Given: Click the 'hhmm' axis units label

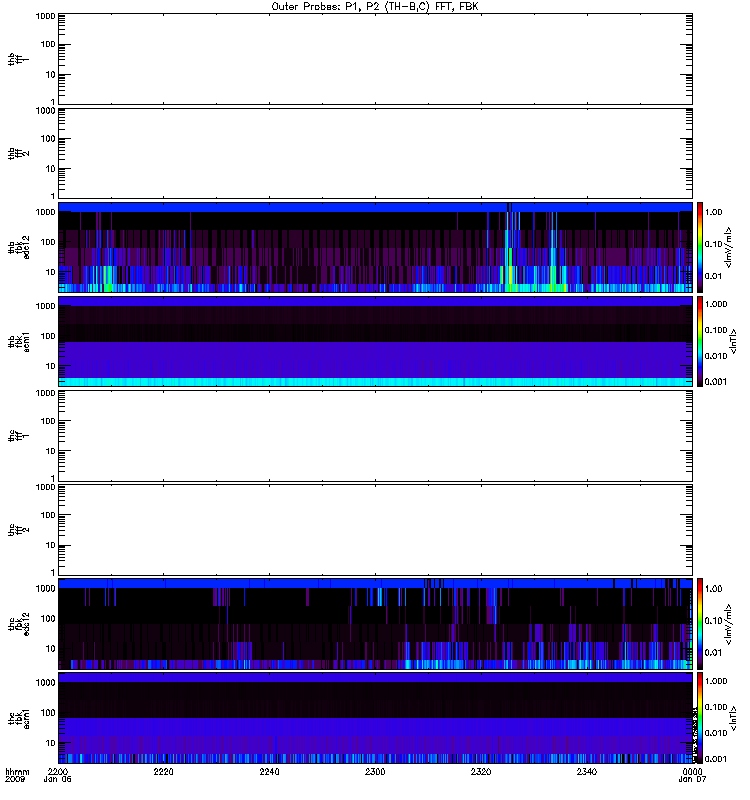Looking at the screenshot, I should tap(17, 772).
